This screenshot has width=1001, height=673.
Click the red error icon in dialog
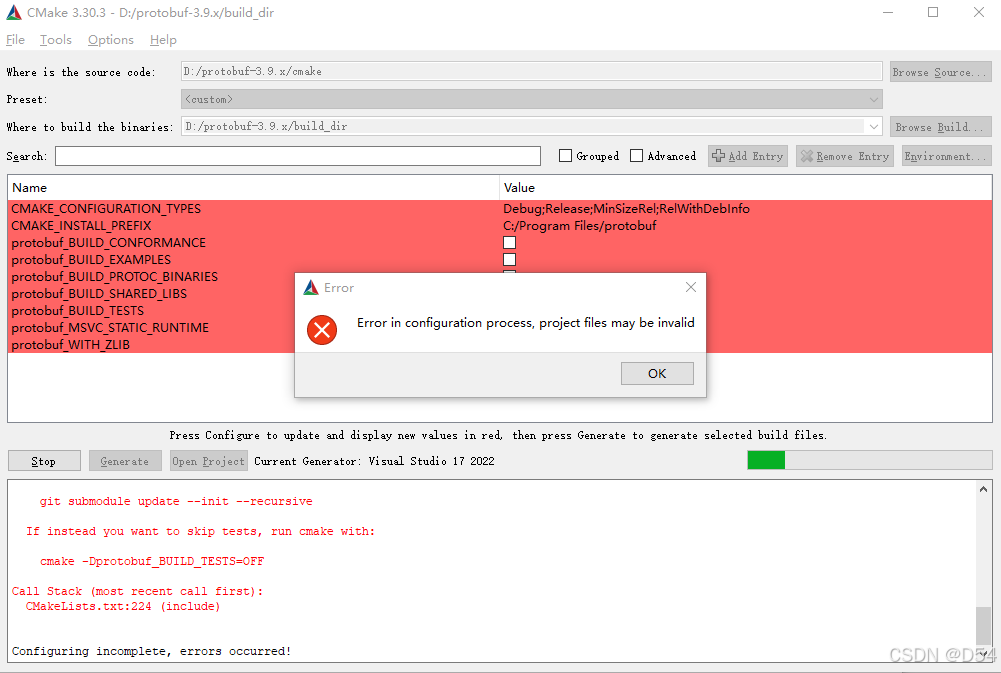click(322, 329)
